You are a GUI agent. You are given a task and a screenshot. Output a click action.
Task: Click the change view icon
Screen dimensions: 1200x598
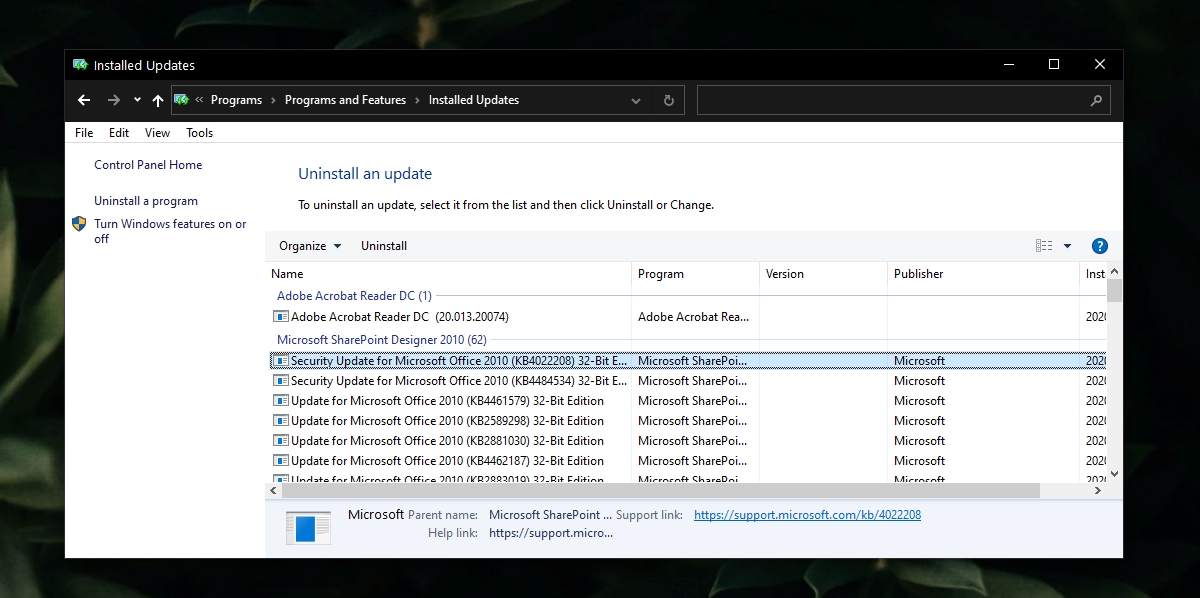point(1044,246)
